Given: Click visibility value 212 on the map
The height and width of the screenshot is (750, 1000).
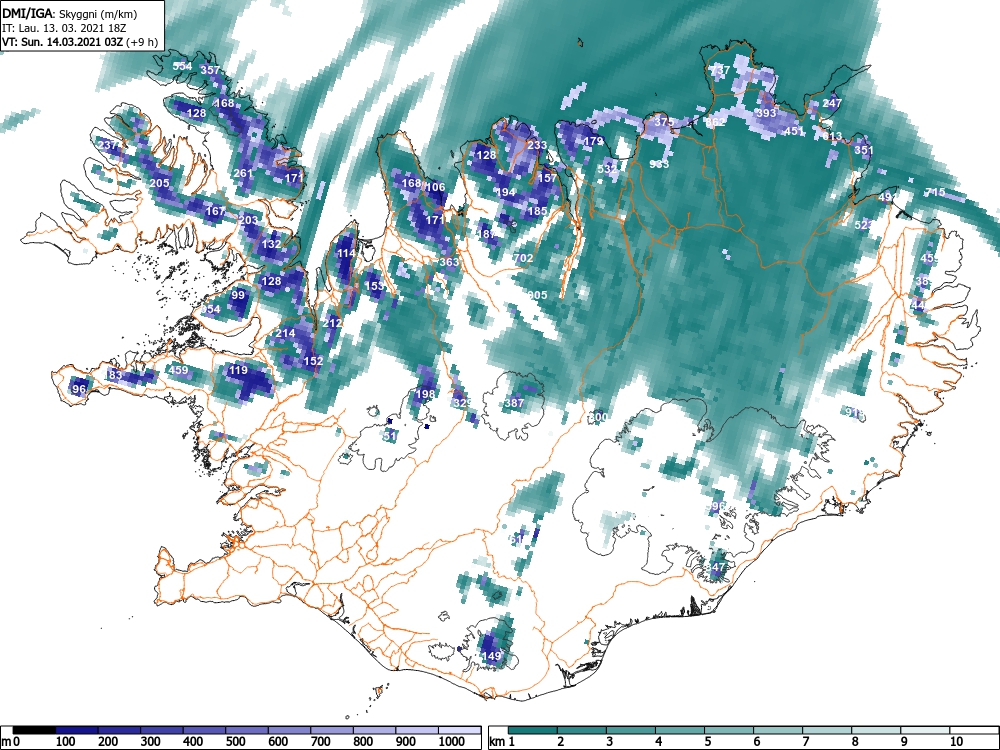Looking at the screenshot, I should (332, 323).
